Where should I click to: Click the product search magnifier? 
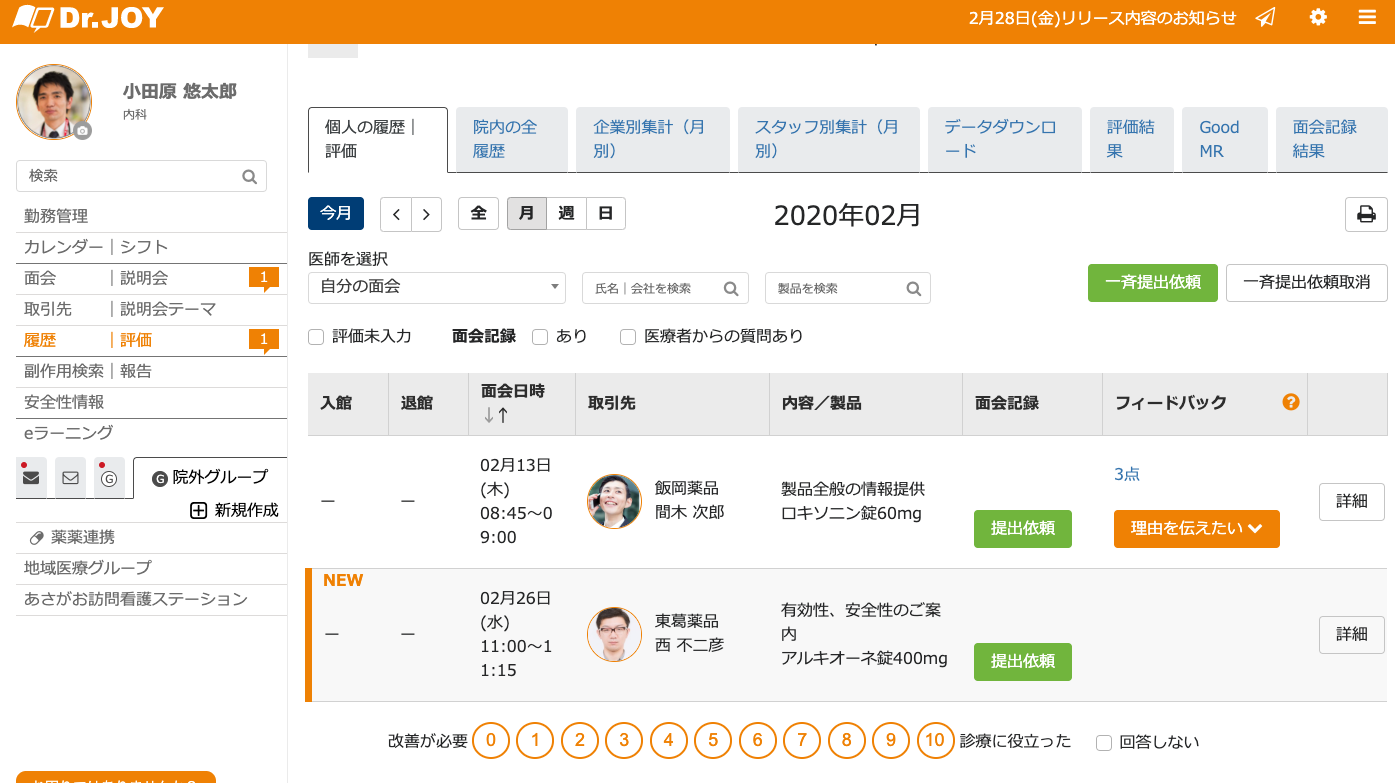[914, 288]
